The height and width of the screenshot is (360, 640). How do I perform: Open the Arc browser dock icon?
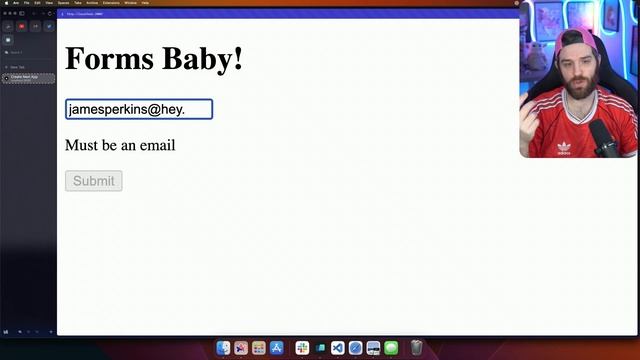coord(241,348)
